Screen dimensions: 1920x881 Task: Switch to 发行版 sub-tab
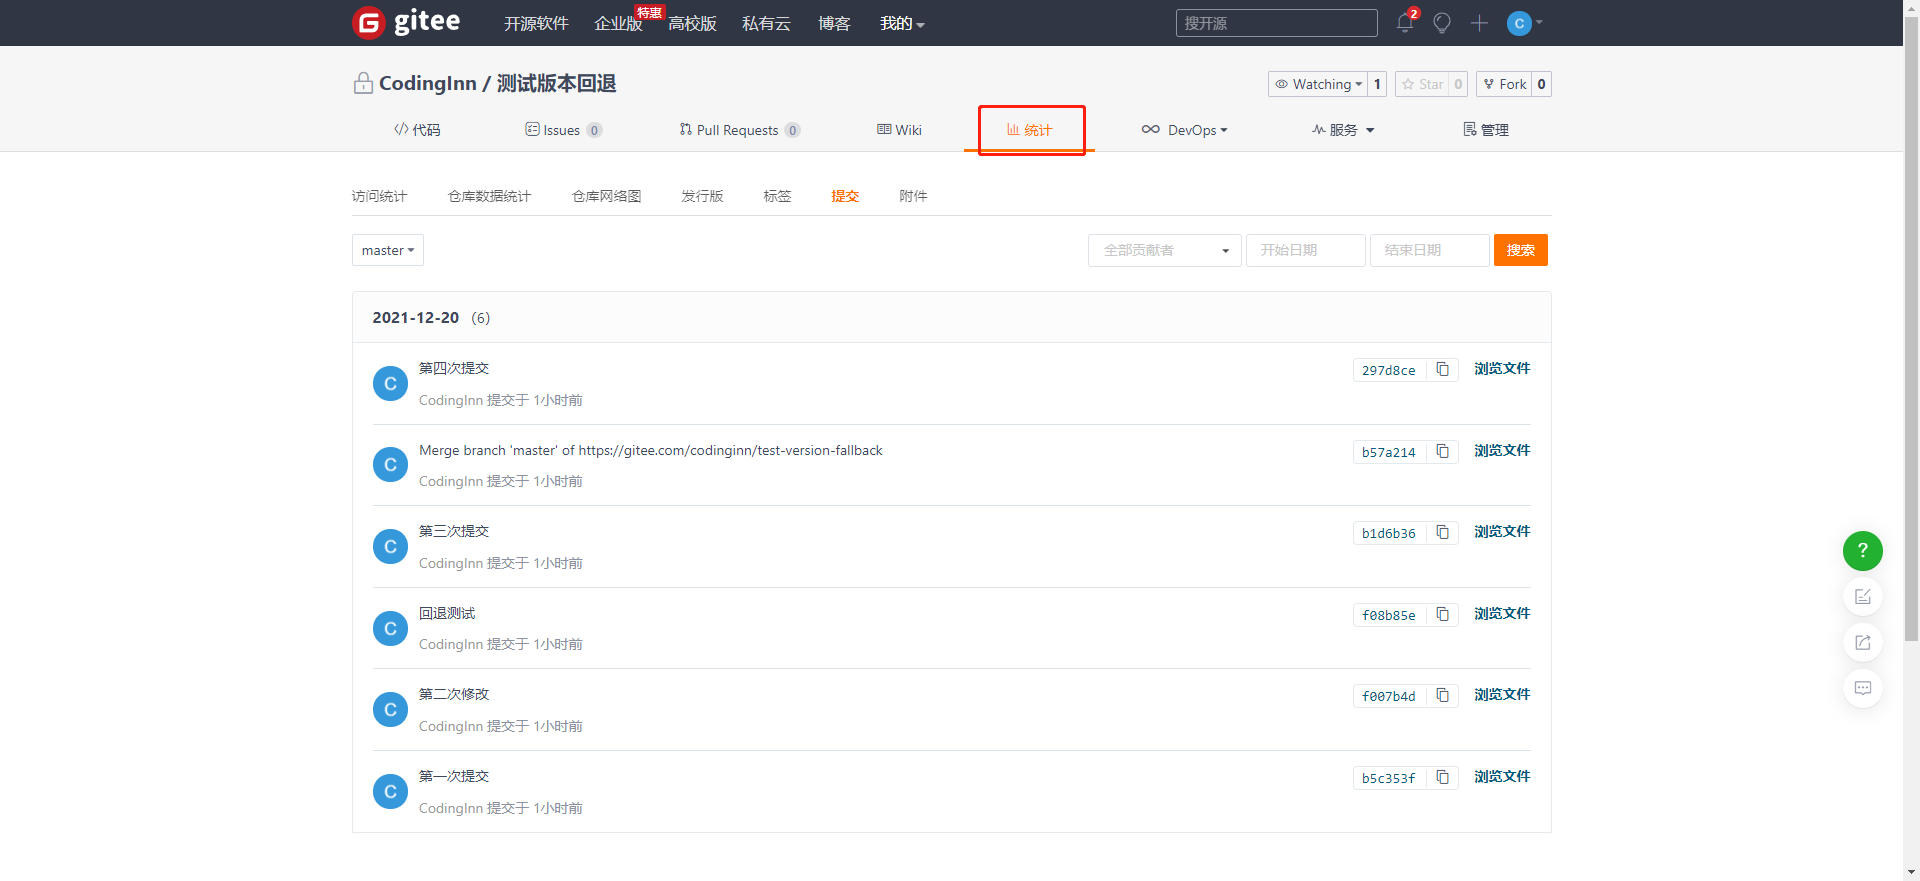(702, 196)
